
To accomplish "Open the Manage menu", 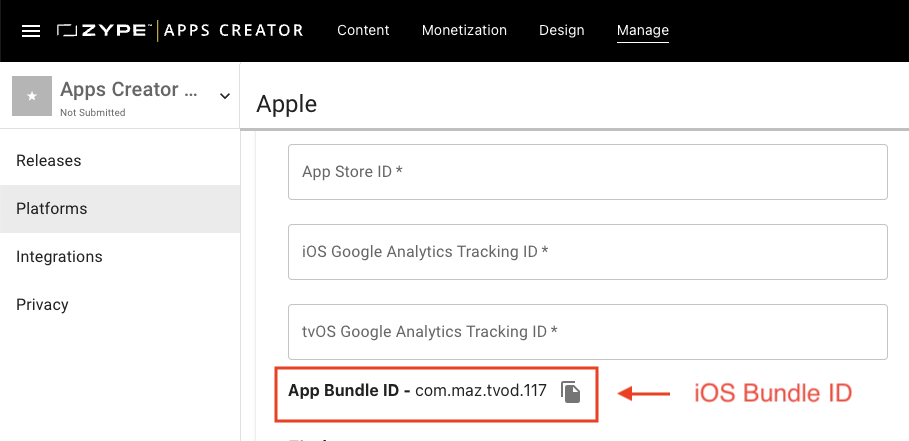I will pos(643,30).
